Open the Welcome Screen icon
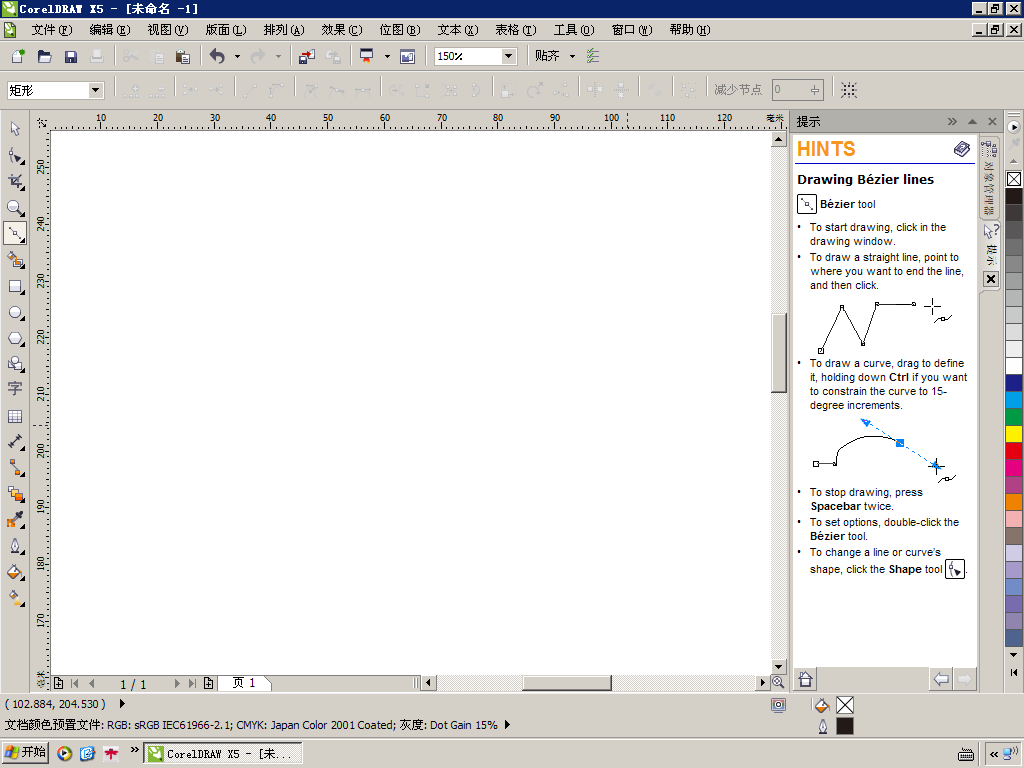The image size is (1024, 768). (408, 57)
